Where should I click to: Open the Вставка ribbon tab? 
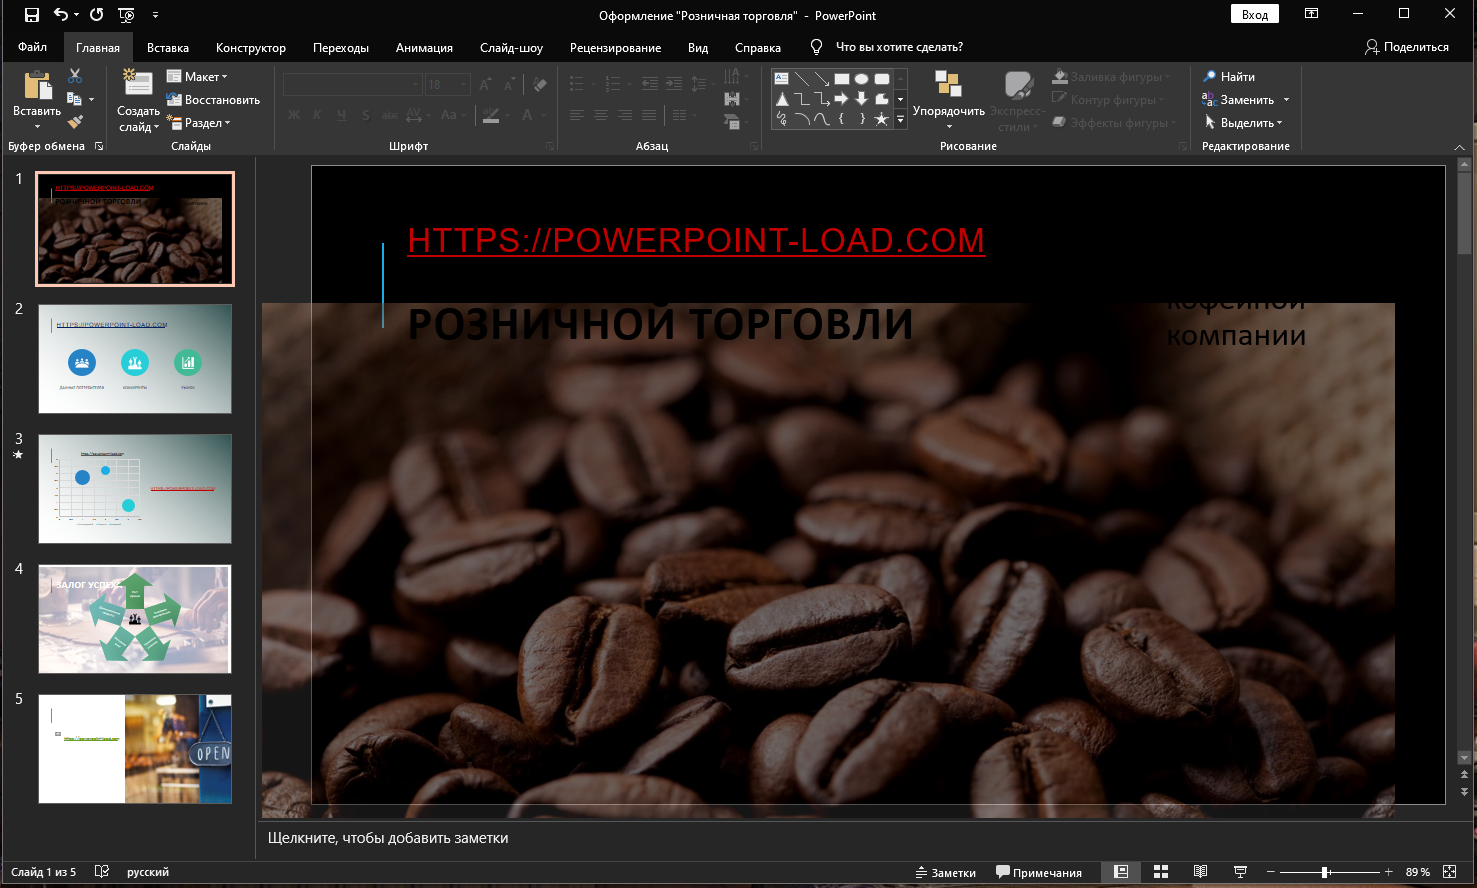point(167,47)
